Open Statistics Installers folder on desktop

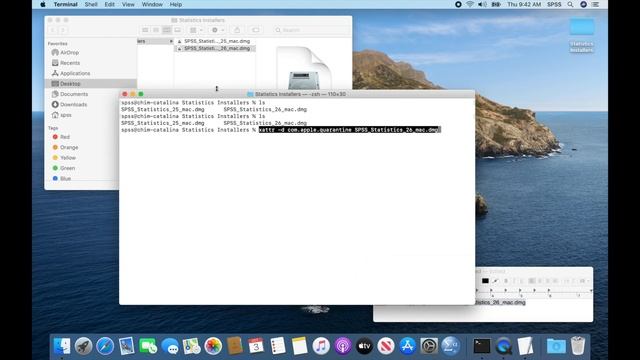click(582, 35)
